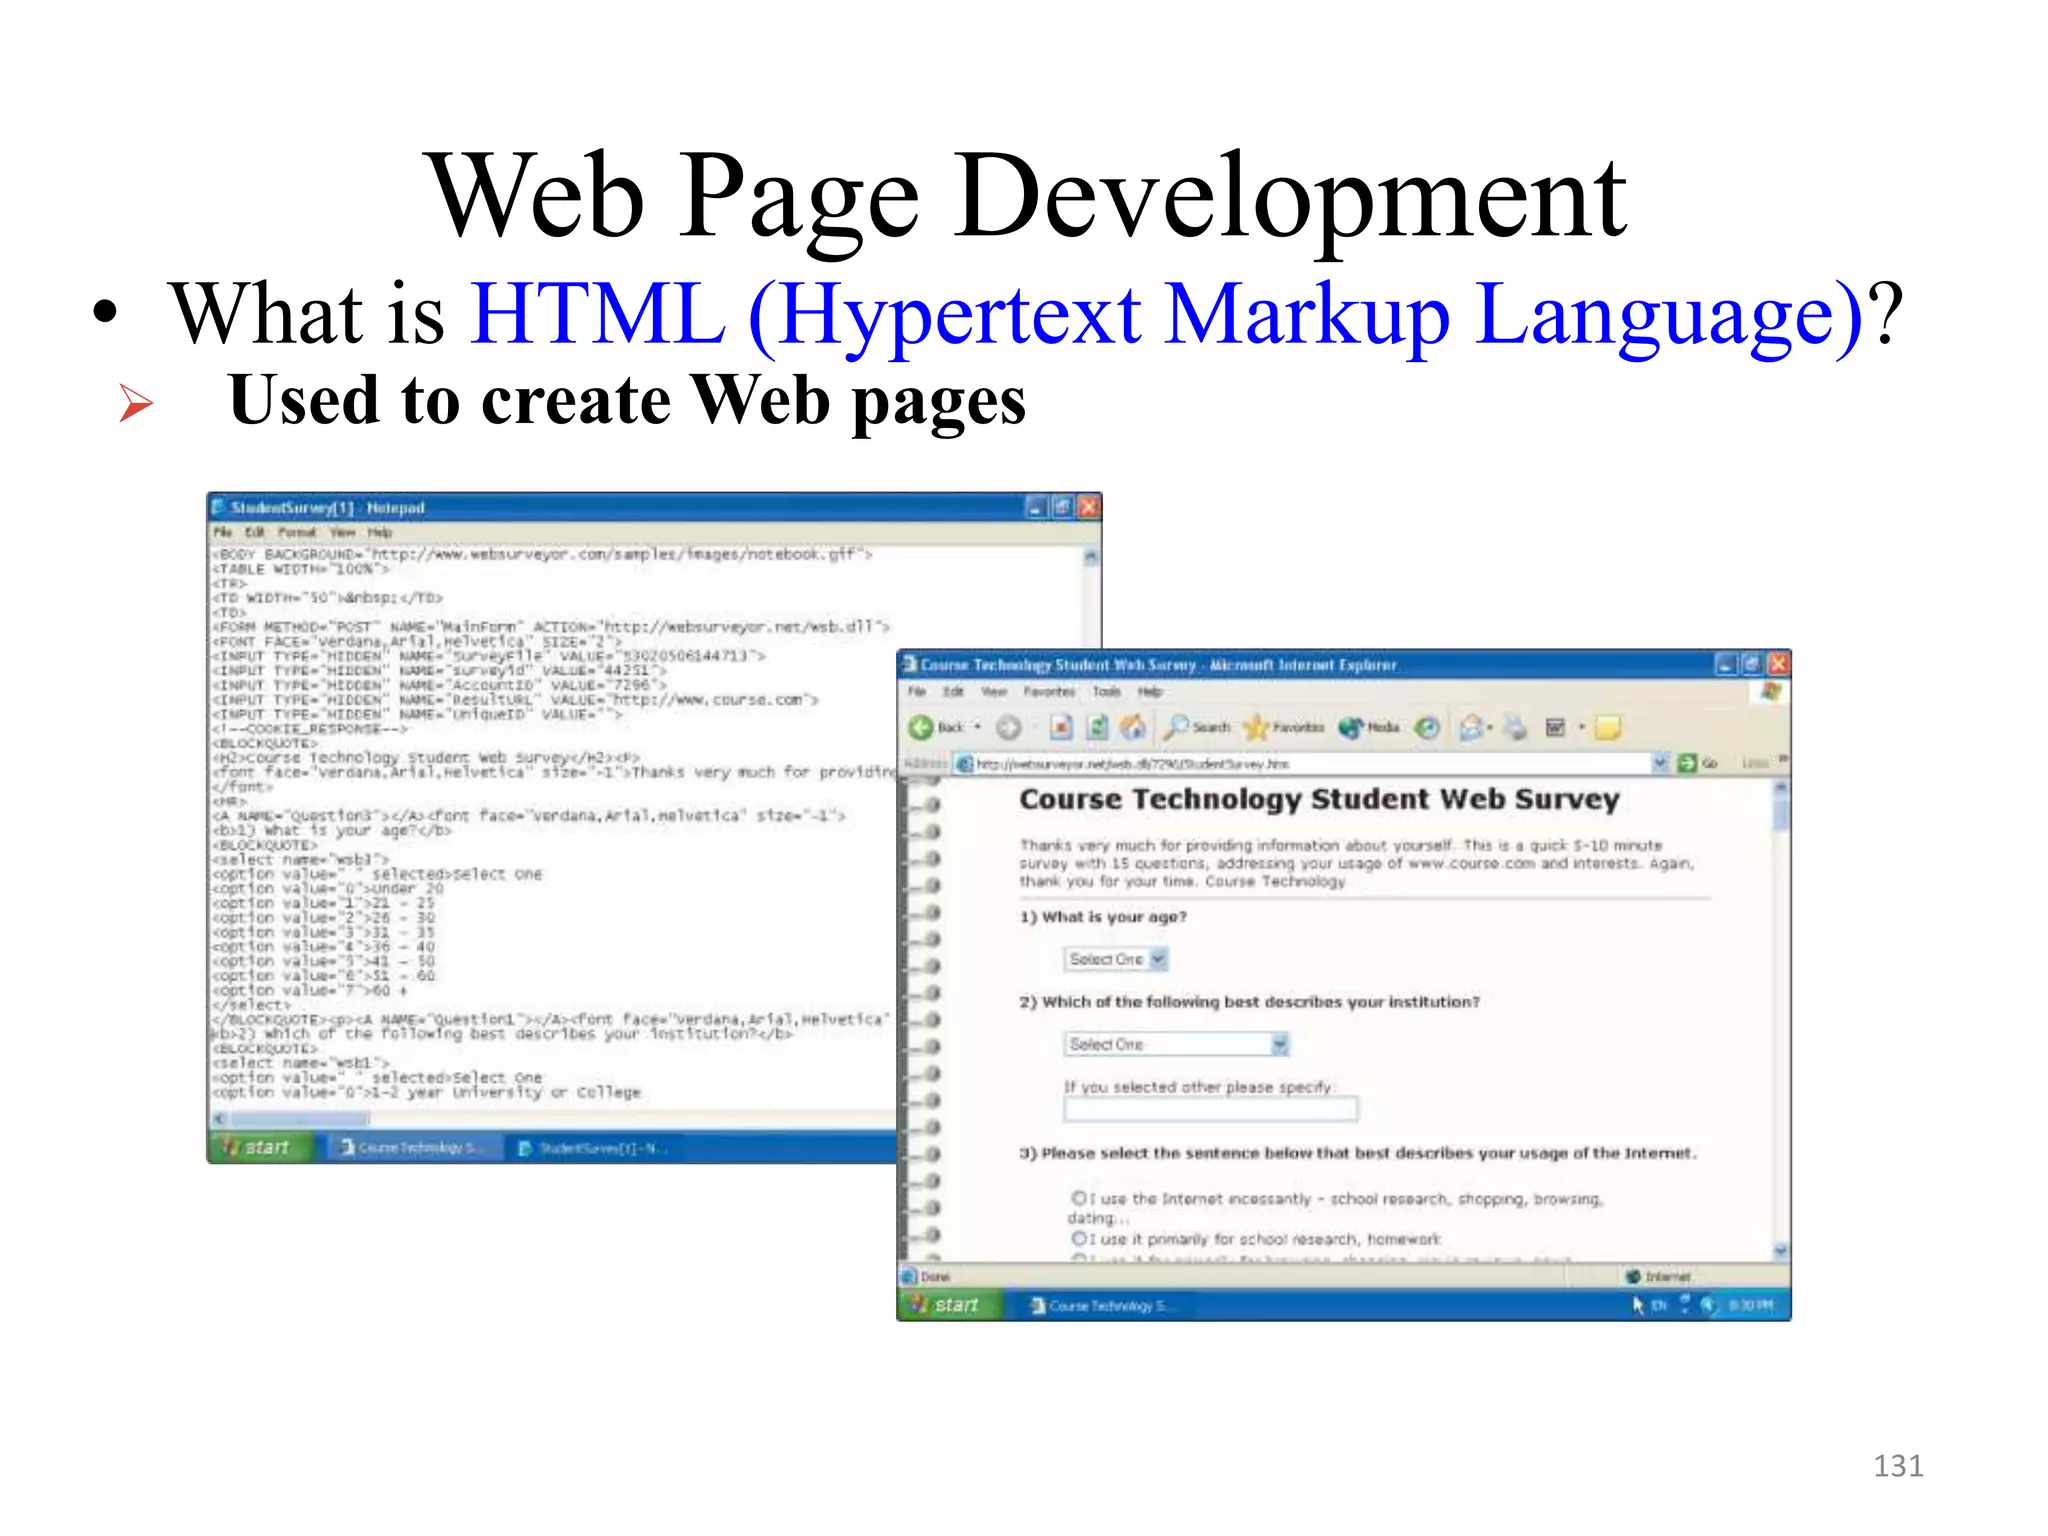Click the Edit with Word icon in toolbar
The image size is (2048, 1536).
point(1555,727)
